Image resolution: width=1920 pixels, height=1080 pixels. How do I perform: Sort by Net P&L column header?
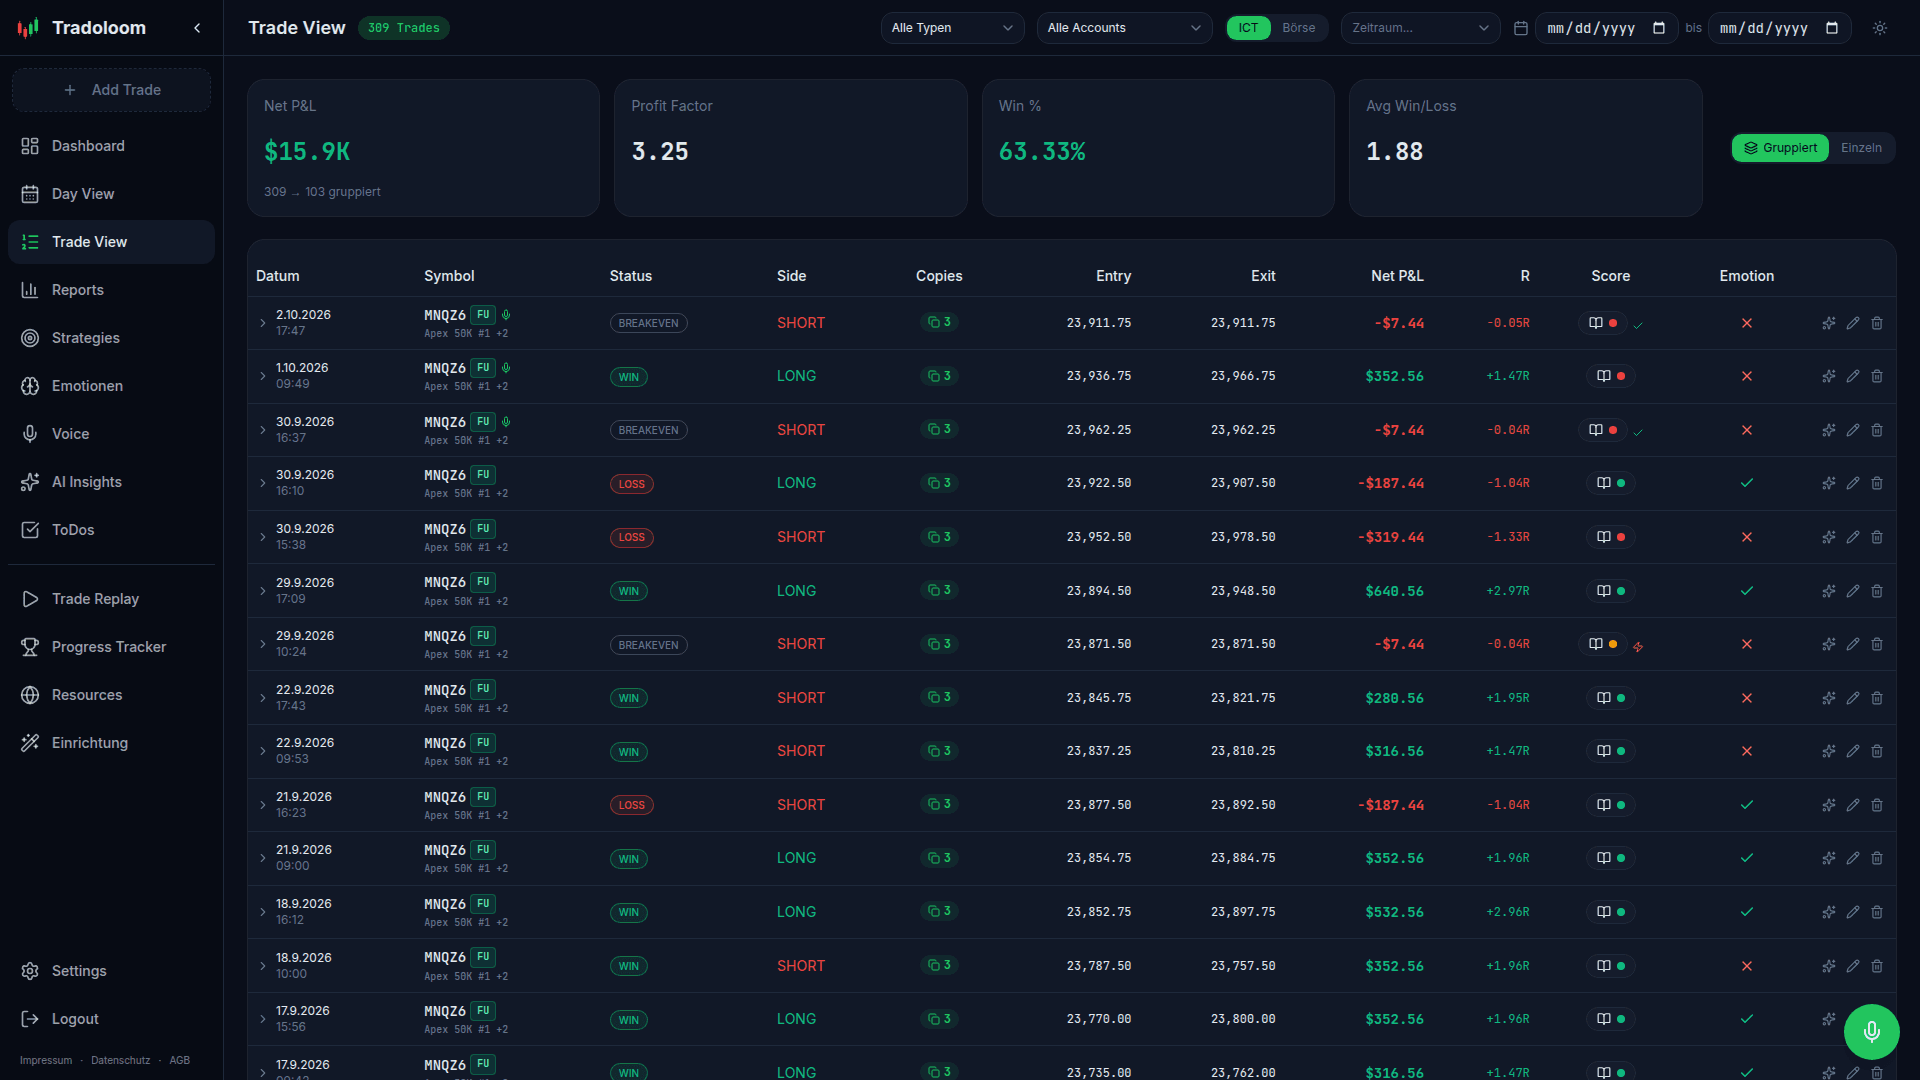click(x=1397, y=276)
